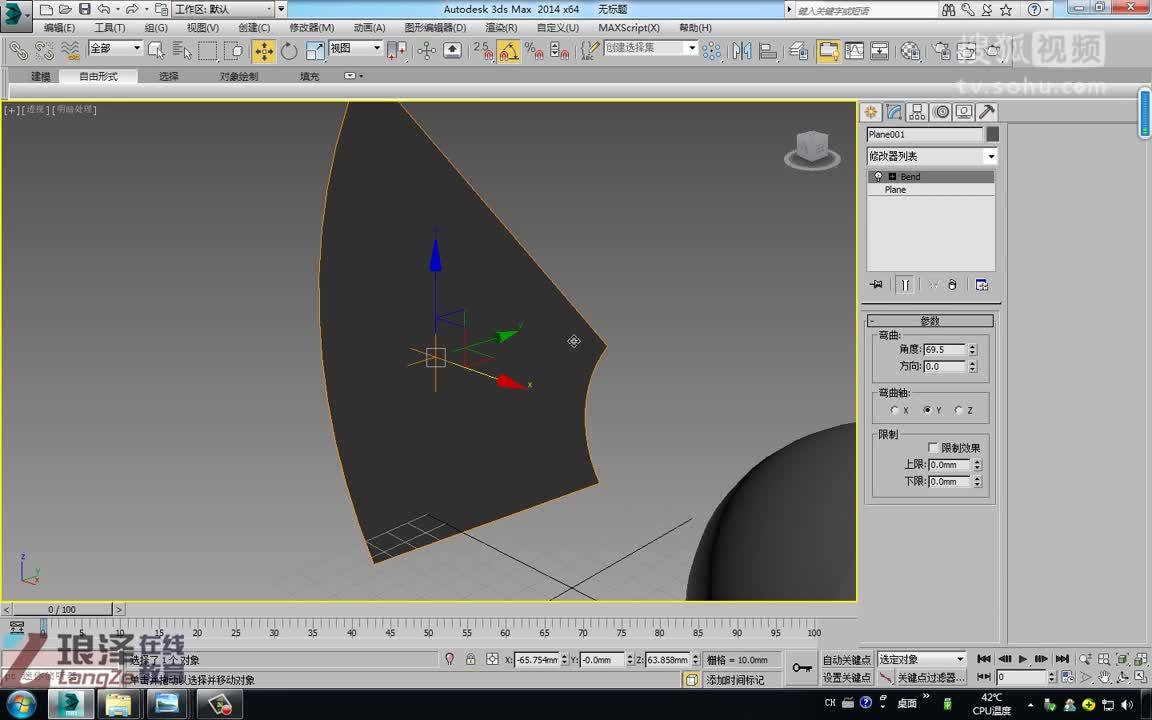Open the Create panel
This screenshot has height=720, width=1152.
(872, 112)
